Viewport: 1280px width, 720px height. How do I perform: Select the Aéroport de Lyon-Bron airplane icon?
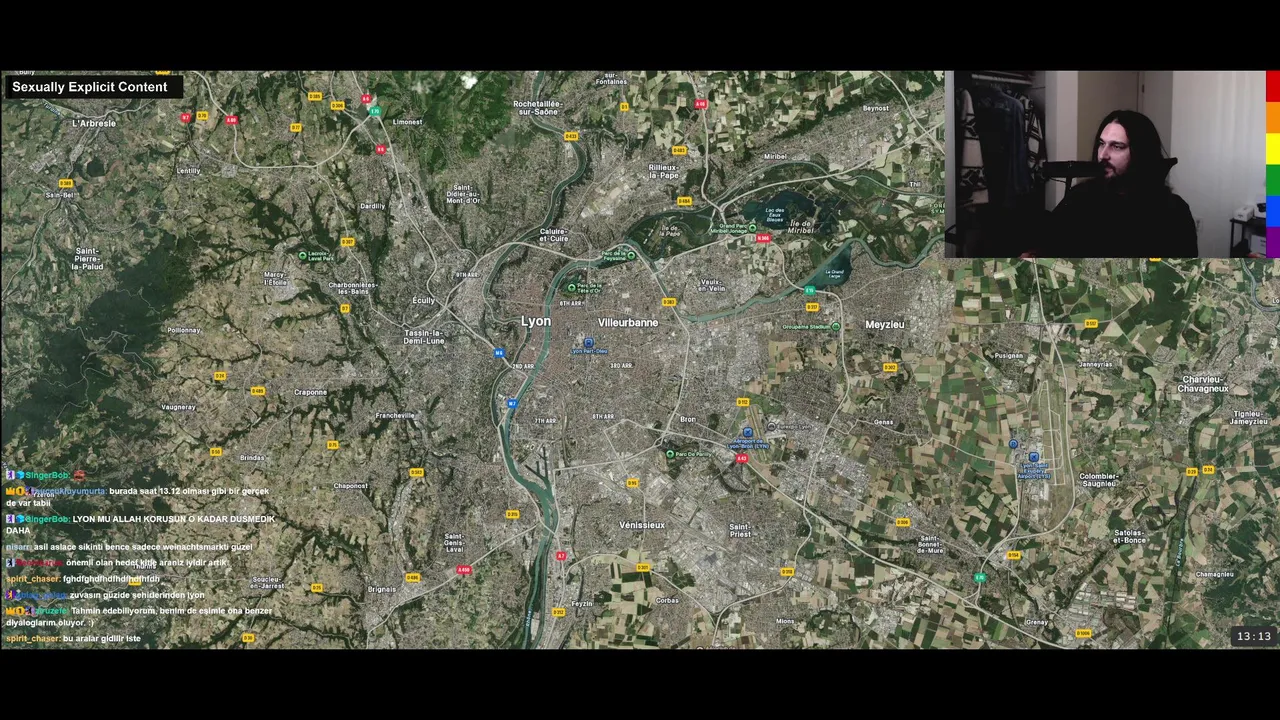(x=747, y=432)
